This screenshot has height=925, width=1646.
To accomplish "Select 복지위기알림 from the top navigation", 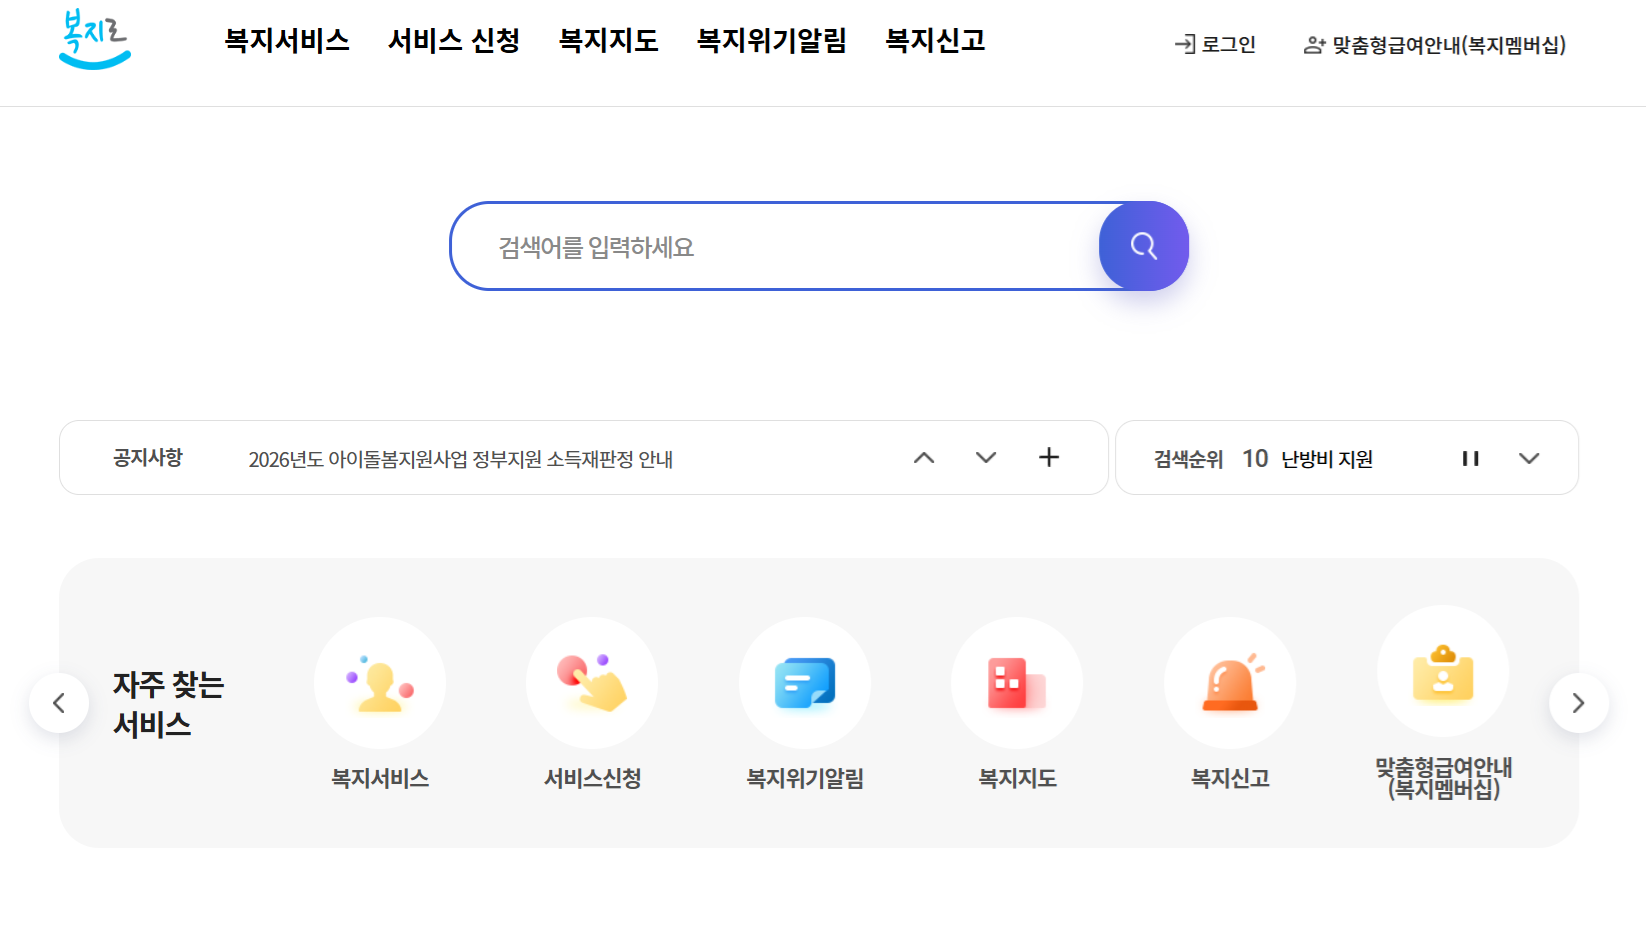I will pyautogui.click(x=770, y=41).
